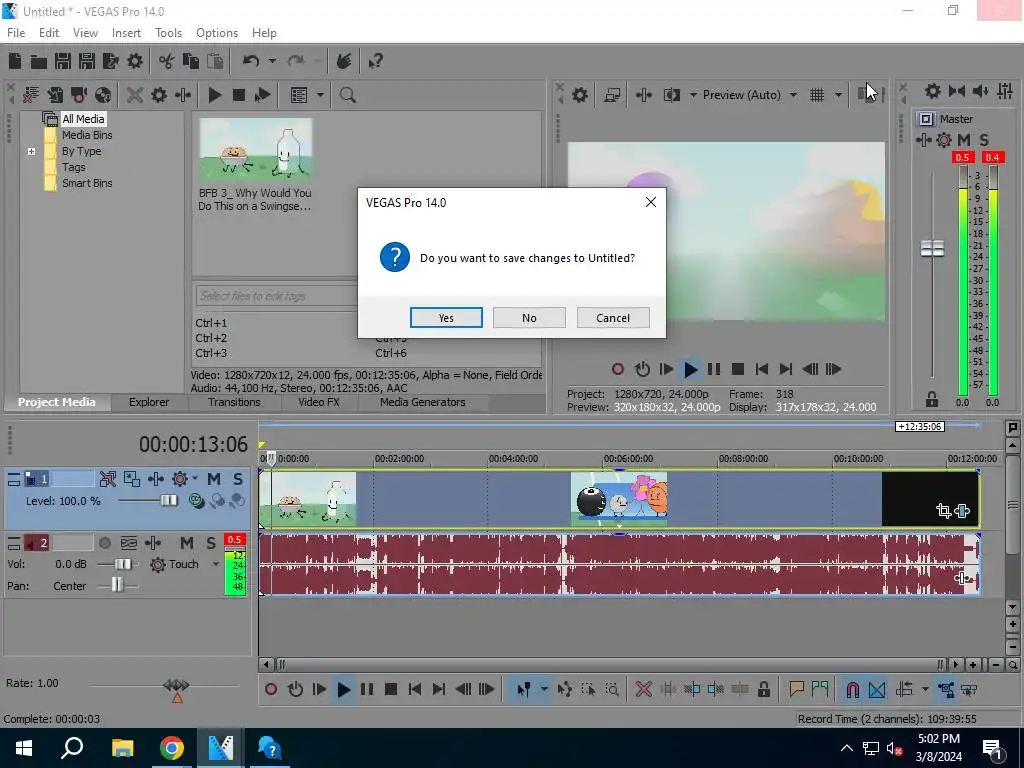Click the Undo arrow icon
The height and width of the screenshot is (768, 1024).
tap(250, 61)
